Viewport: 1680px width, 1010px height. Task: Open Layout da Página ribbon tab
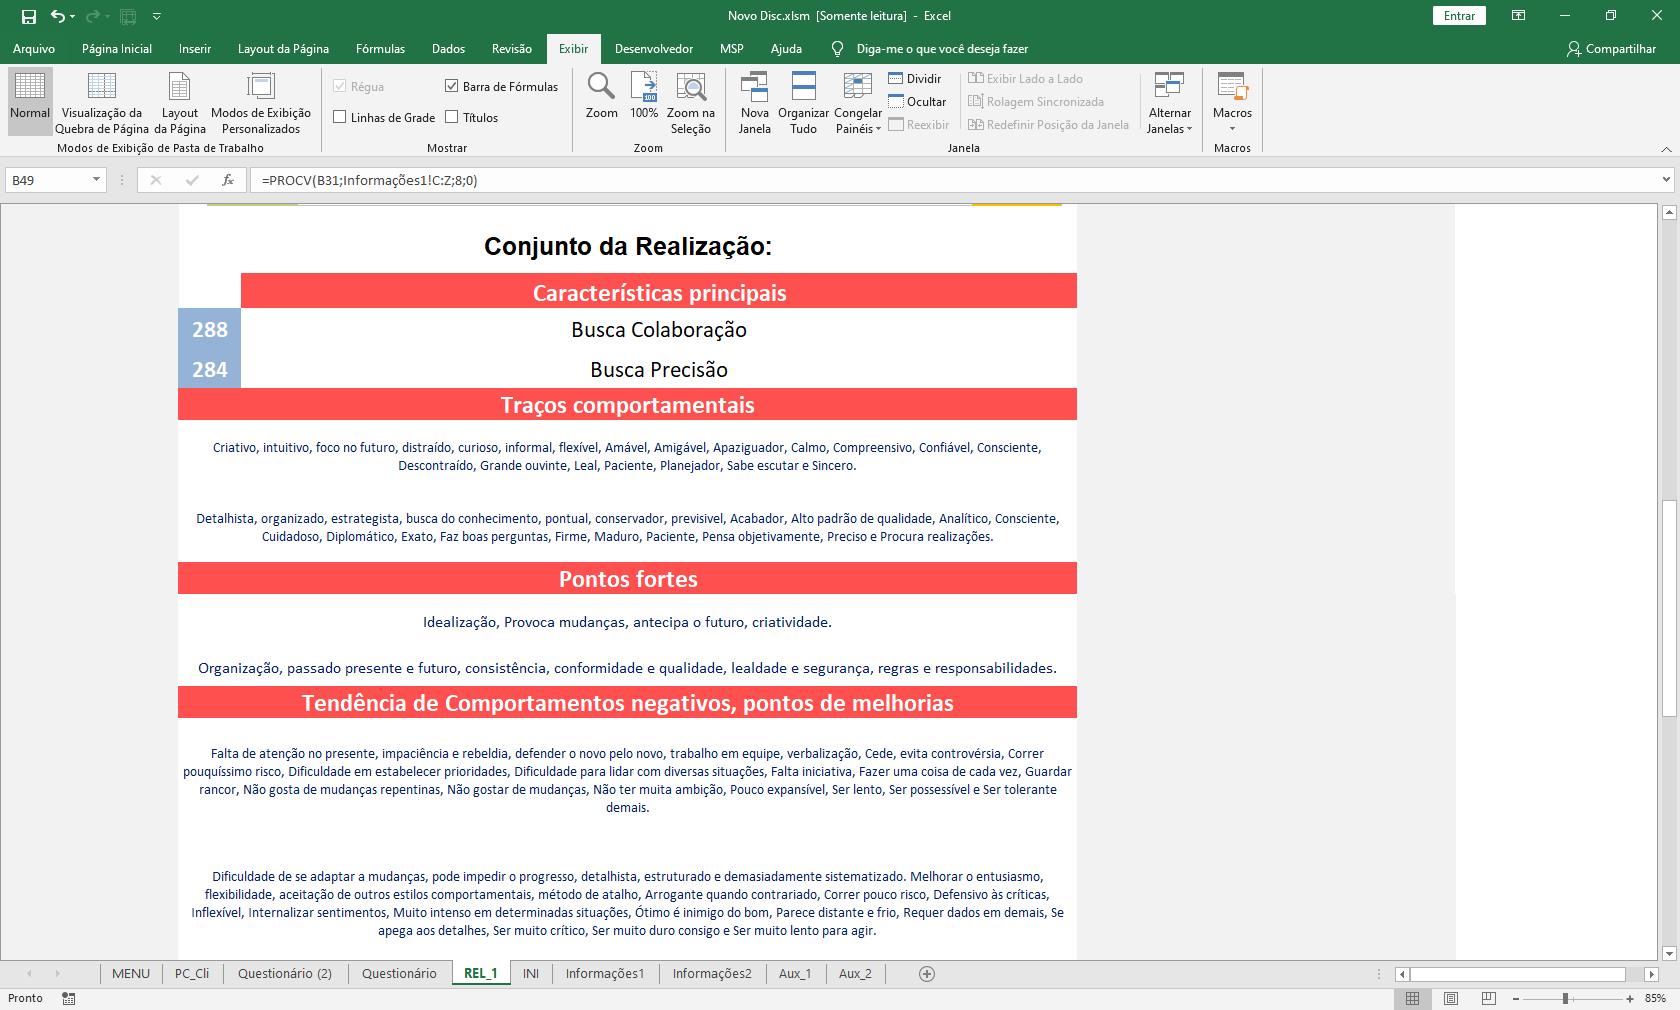tap(283, 49)
